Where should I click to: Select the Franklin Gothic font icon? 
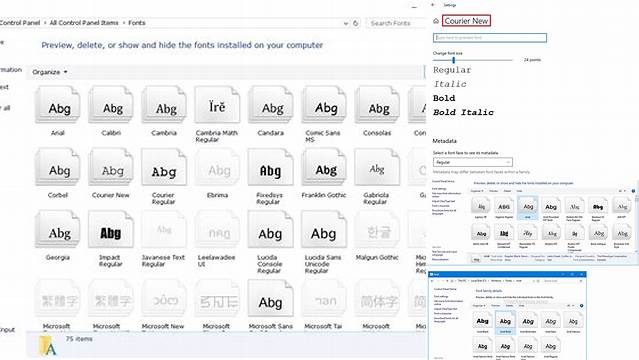[x=324, y=167]
